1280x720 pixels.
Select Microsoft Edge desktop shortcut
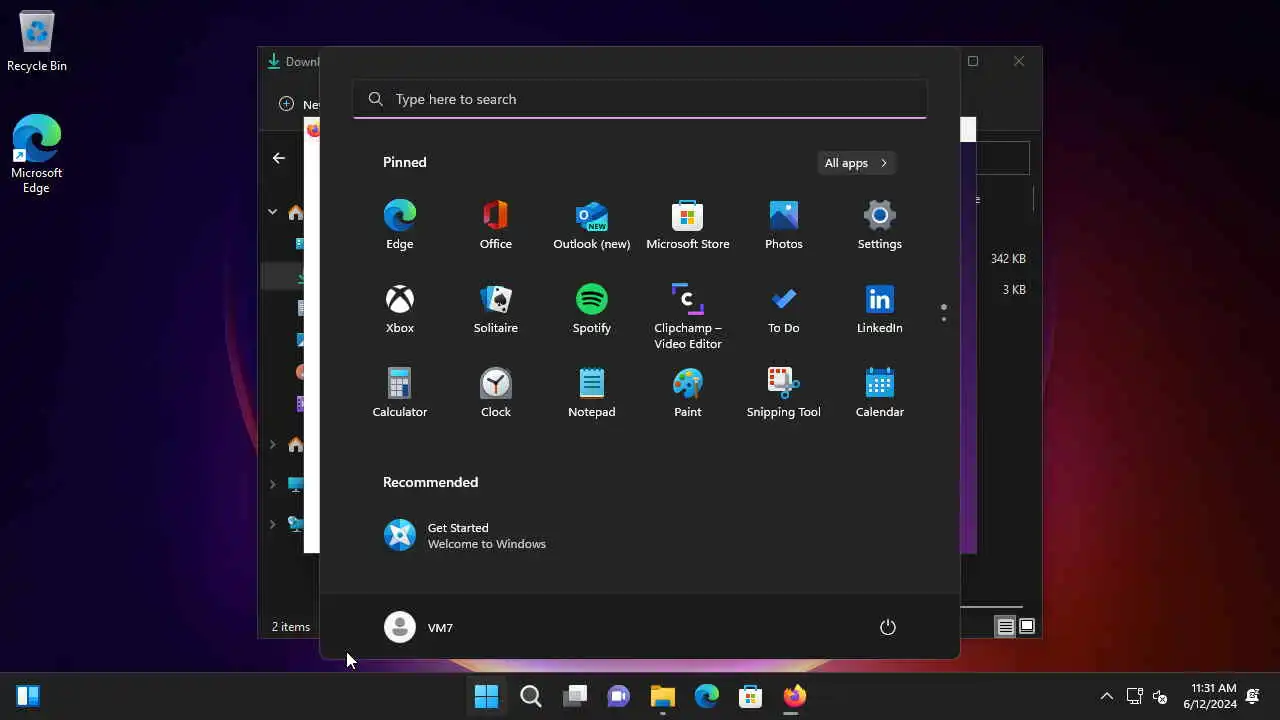[37, 153]
